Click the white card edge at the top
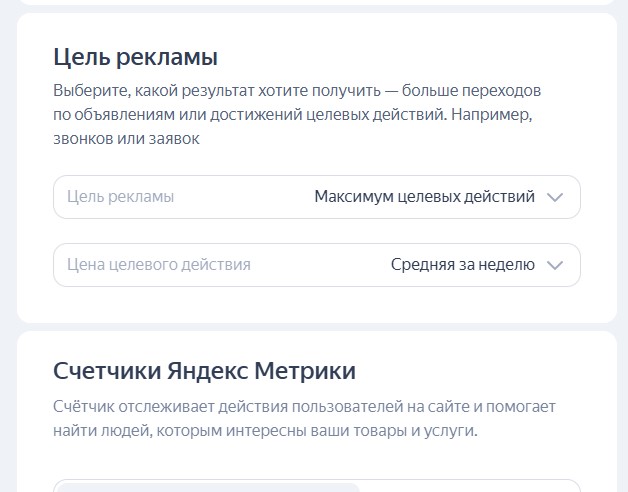The height and width of the screenshot is (492, 628). click(x=317, y=2)
